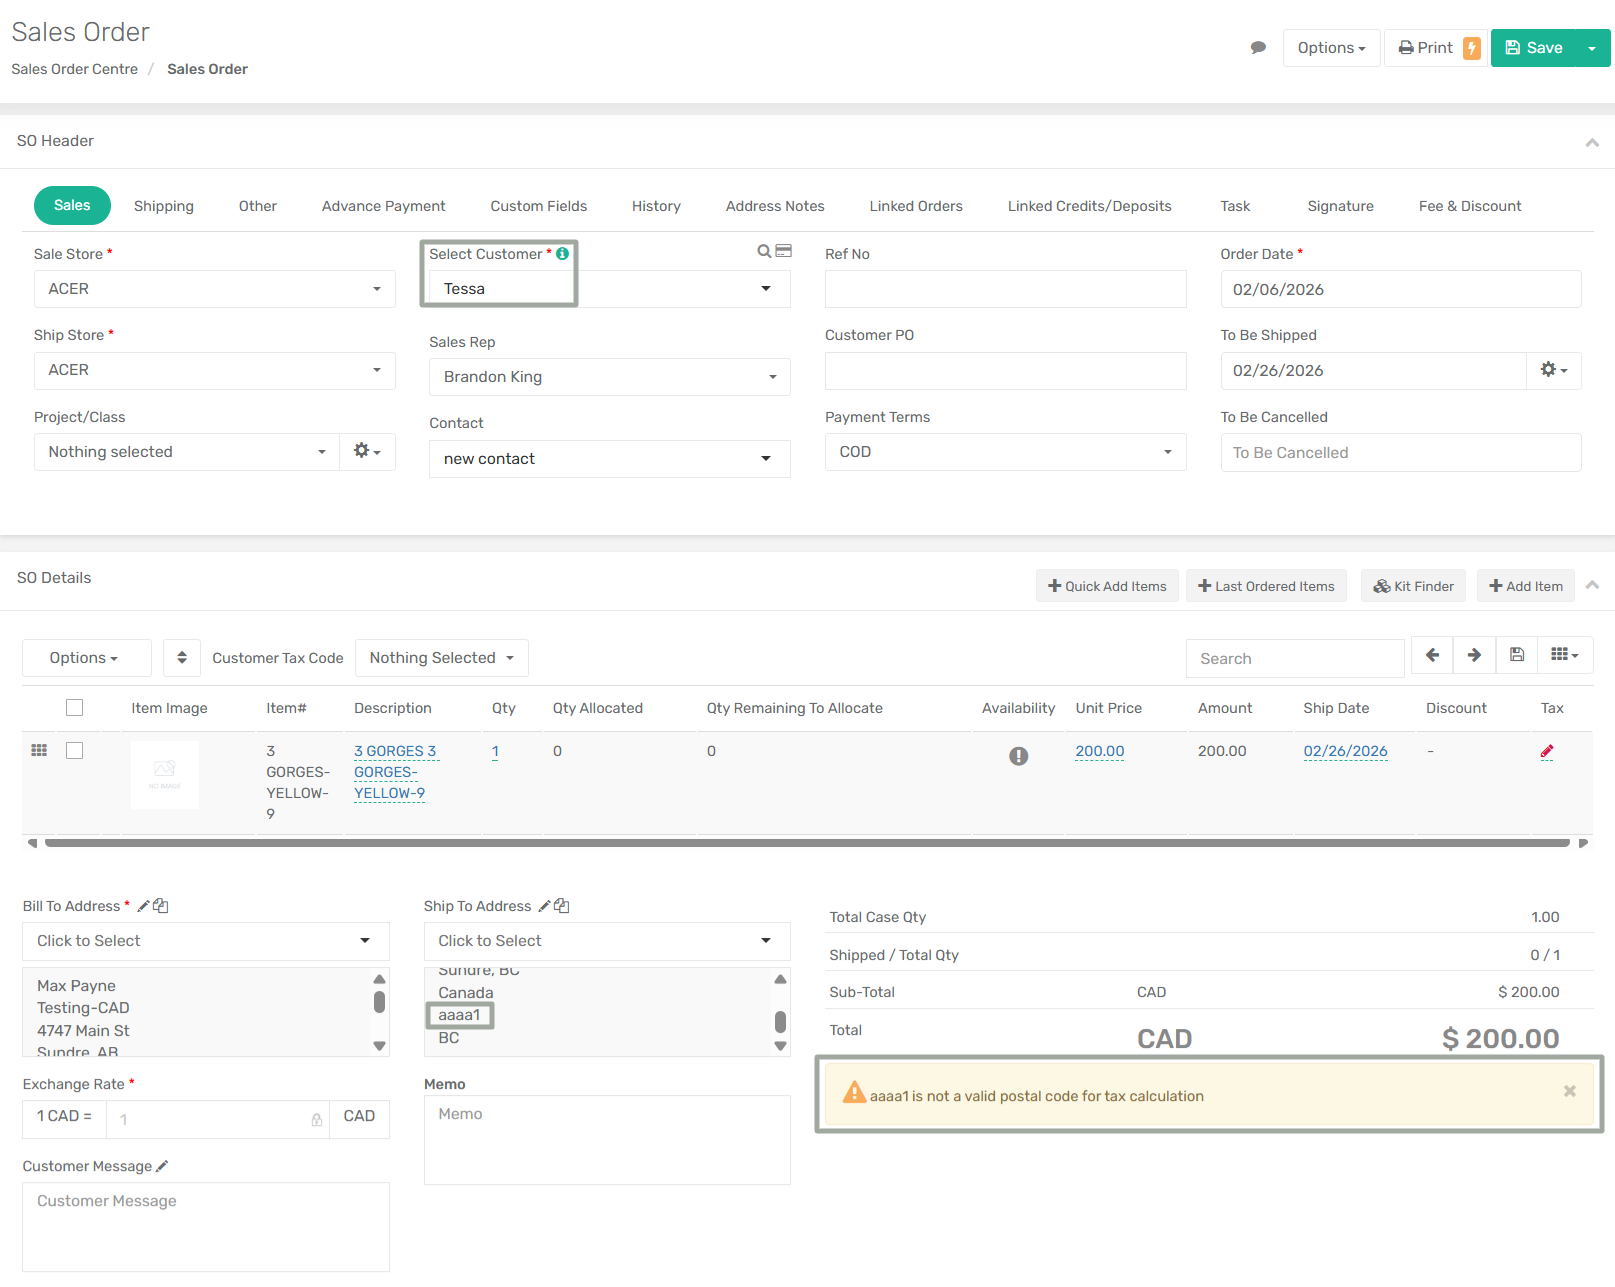Open the 3 GORGES 3 description link
The height and width of the screenshot is (1287, 1615).
pyautogui.click(x=394, y=751)
